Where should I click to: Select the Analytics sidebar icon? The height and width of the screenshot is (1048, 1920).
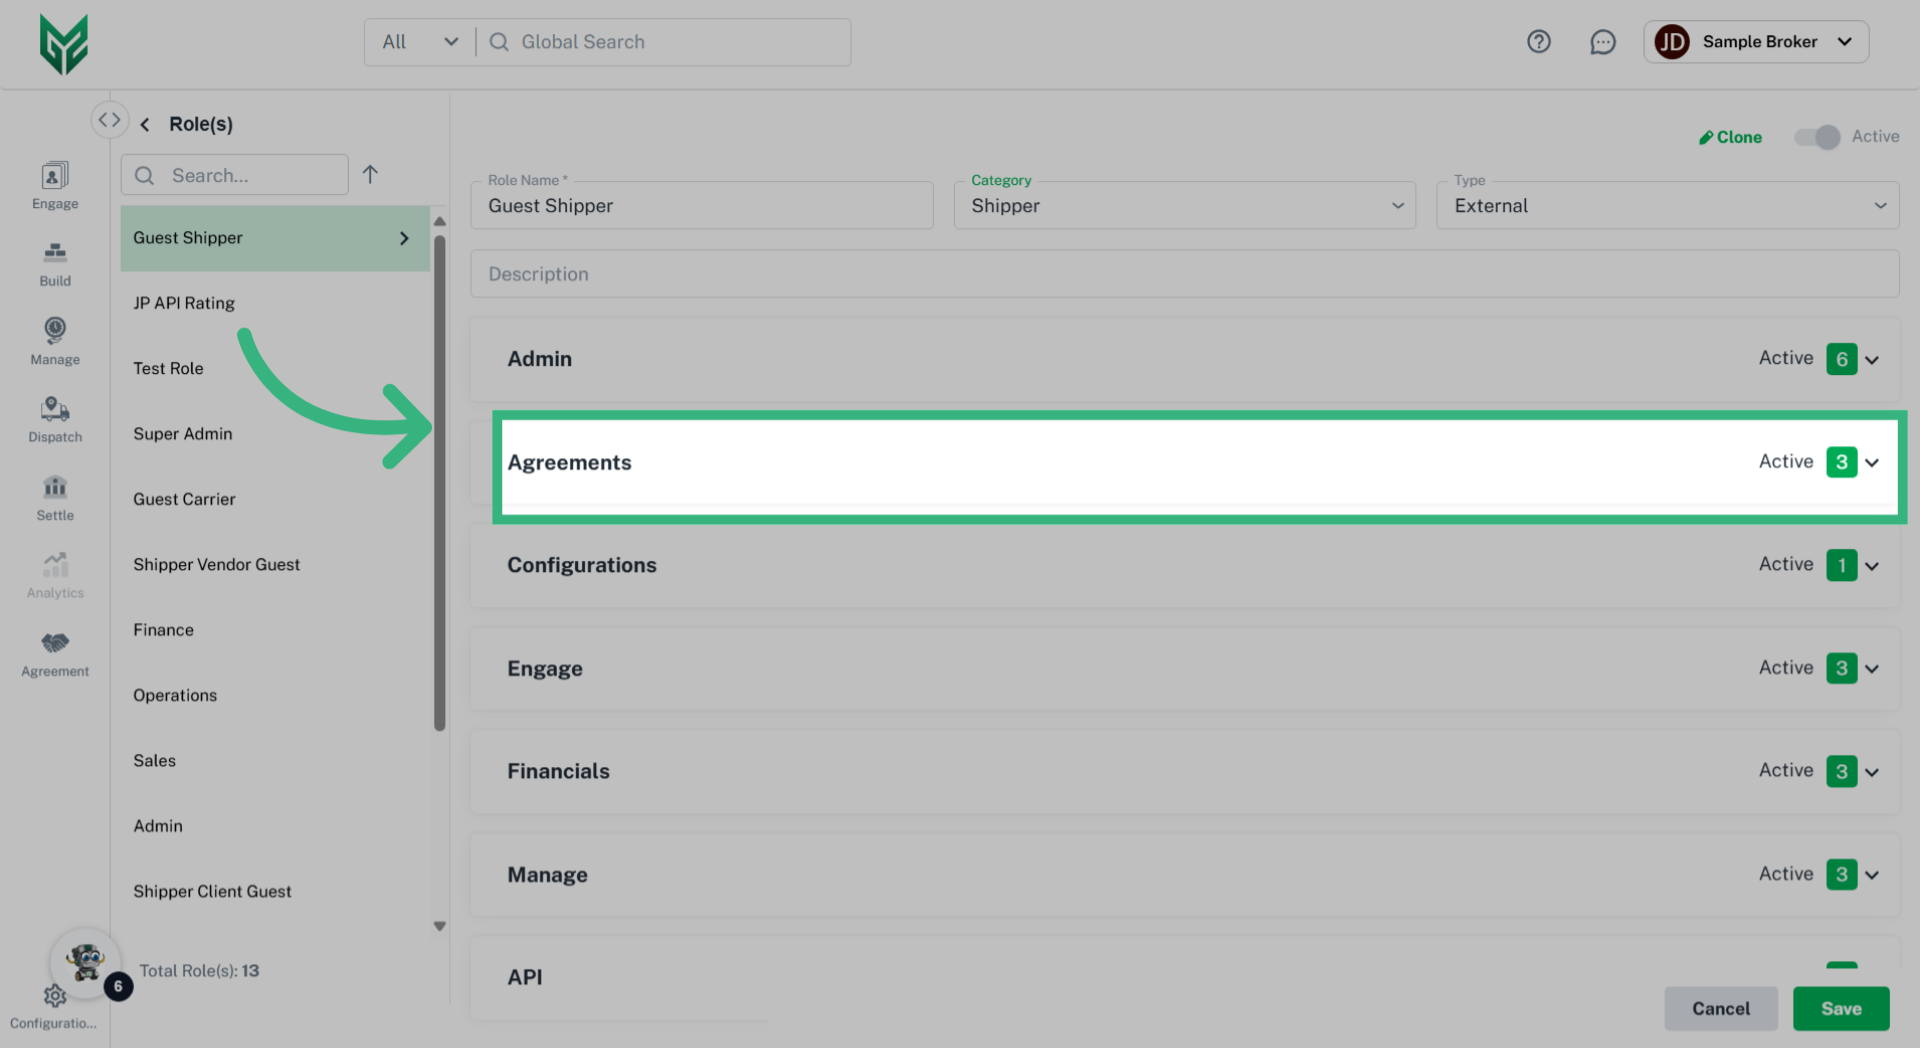[54, 574]
